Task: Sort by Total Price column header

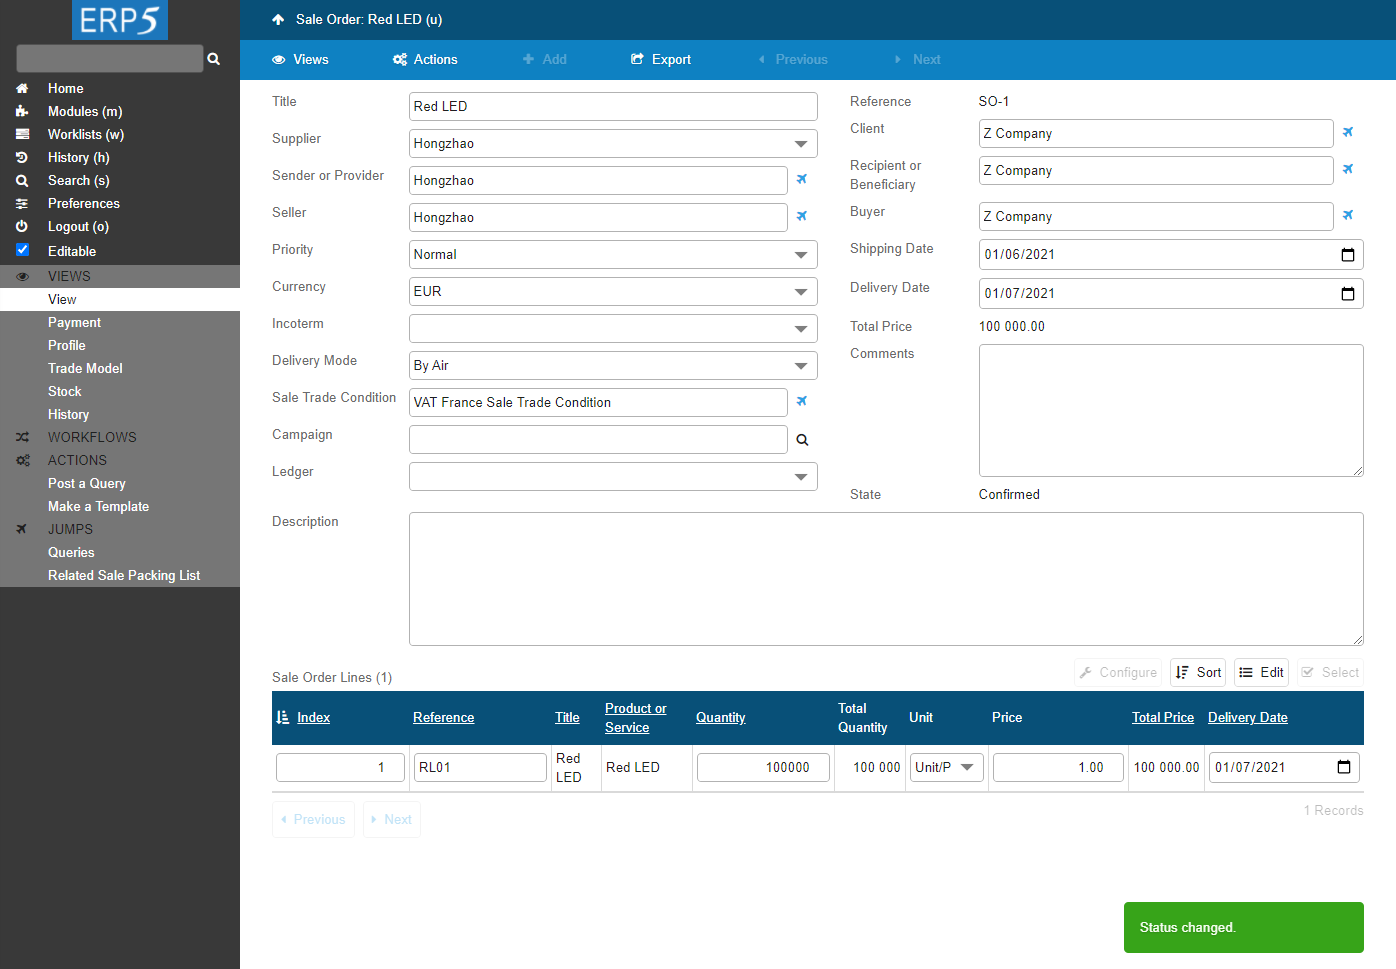Action: 1163,717
